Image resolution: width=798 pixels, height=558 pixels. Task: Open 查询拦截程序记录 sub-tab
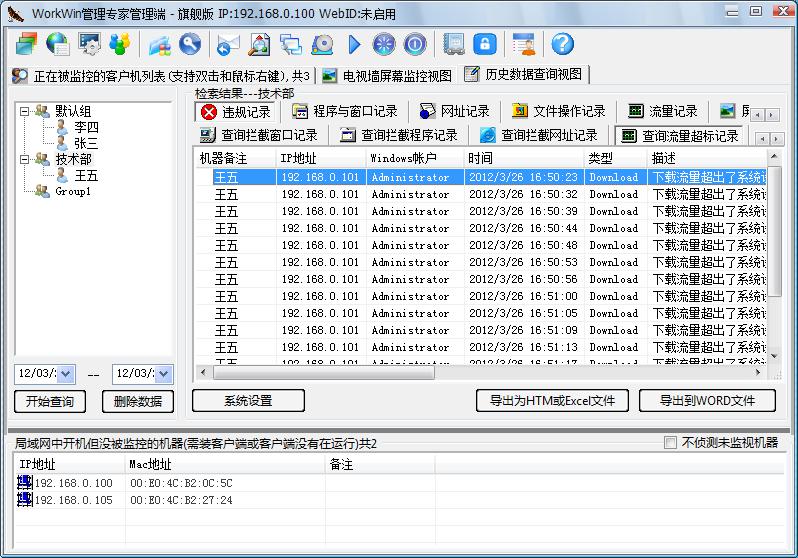[x=399, y=135]
